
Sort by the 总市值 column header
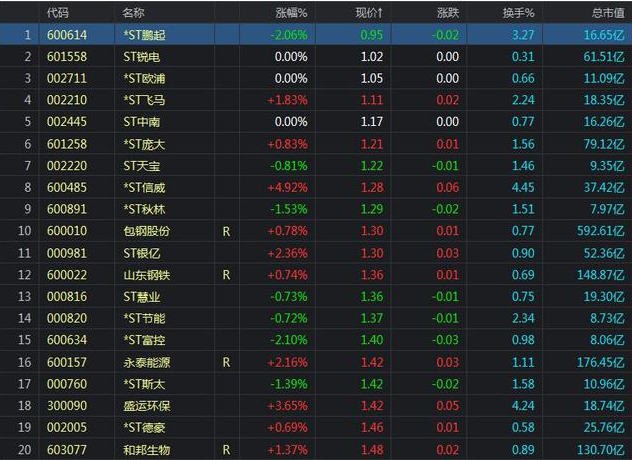coord(608,13)
